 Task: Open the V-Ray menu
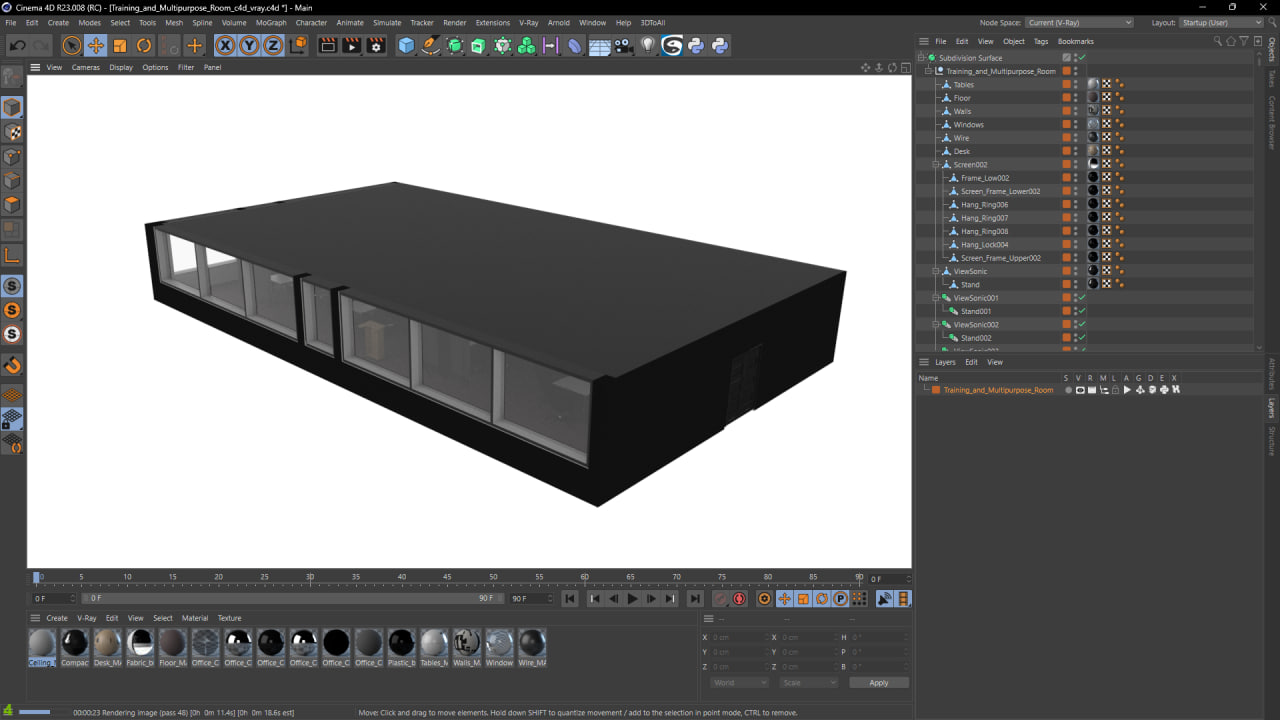[x=528, y=22]
